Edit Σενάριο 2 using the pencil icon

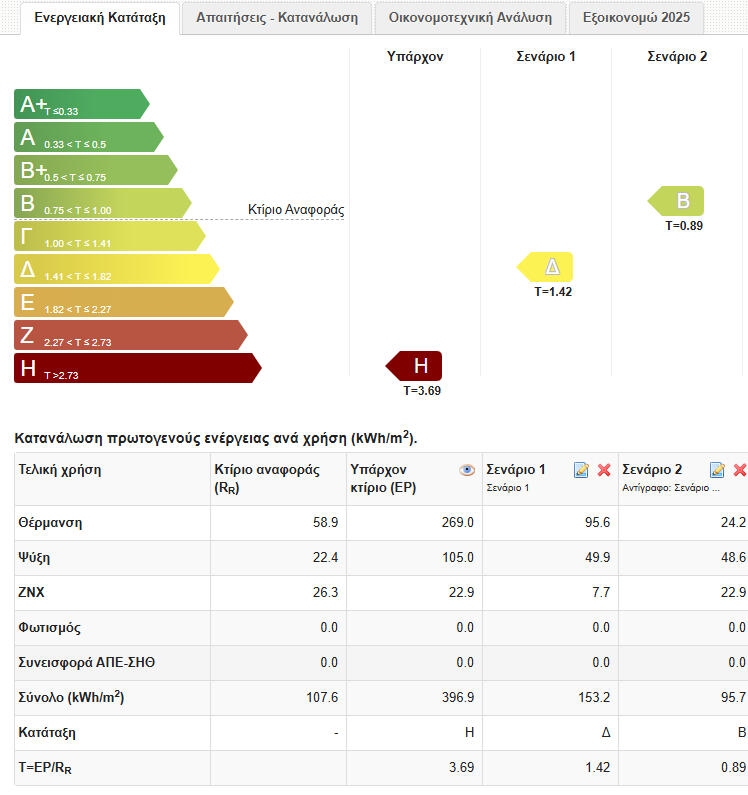coord(717,470)
